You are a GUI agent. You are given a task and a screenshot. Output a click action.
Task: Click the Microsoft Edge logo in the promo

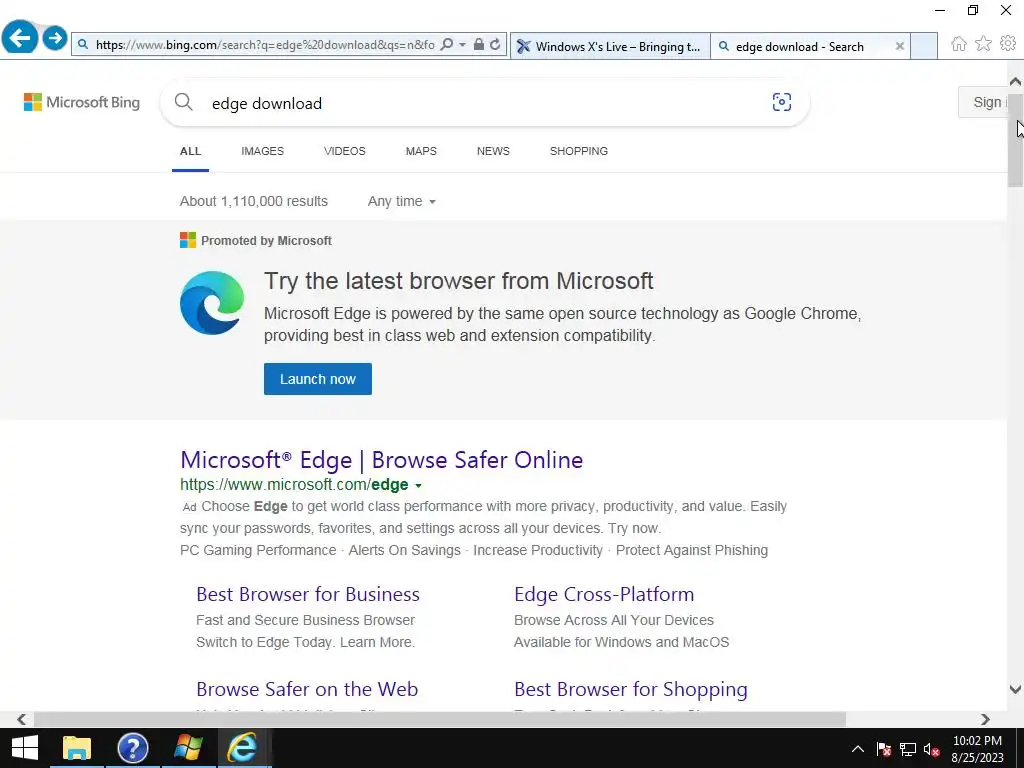pos(212,303)
